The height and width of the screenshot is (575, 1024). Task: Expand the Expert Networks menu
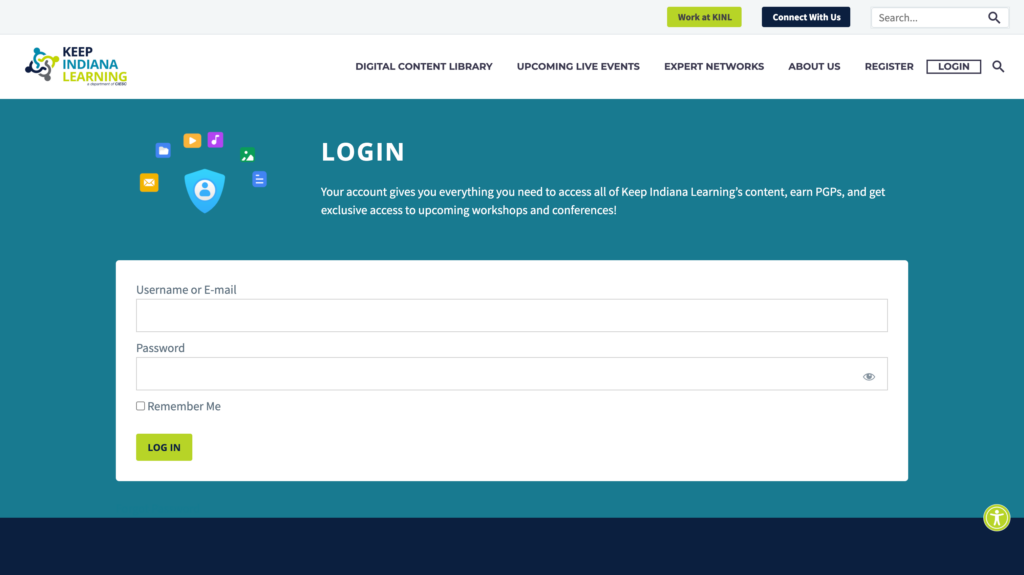pos(714,67)
